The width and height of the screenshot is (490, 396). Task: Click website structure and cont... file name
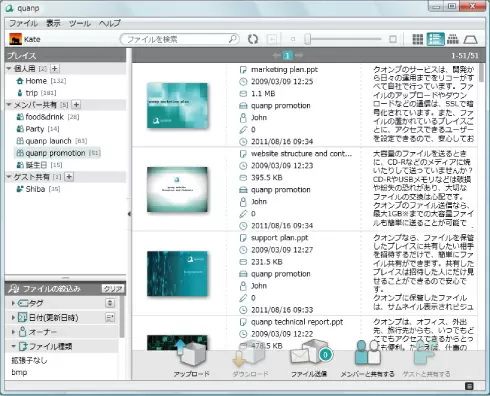tap(301, 154)
